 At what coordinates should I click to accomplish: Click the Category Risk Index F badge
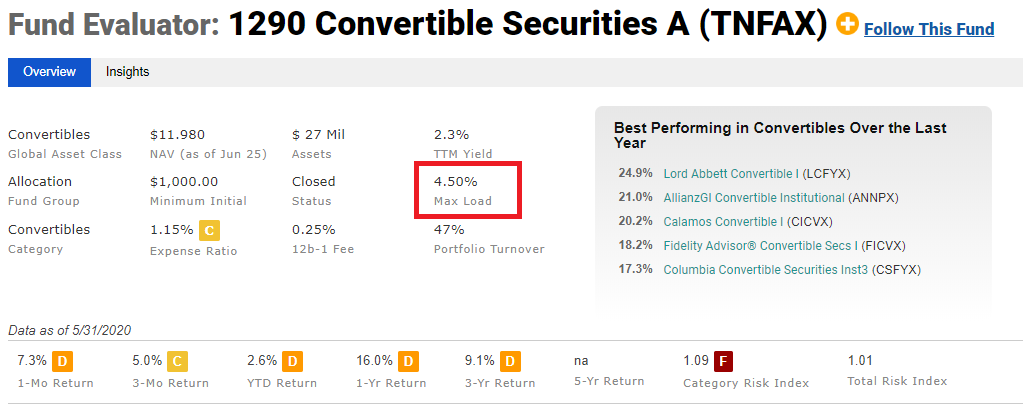tap(722, 361)
